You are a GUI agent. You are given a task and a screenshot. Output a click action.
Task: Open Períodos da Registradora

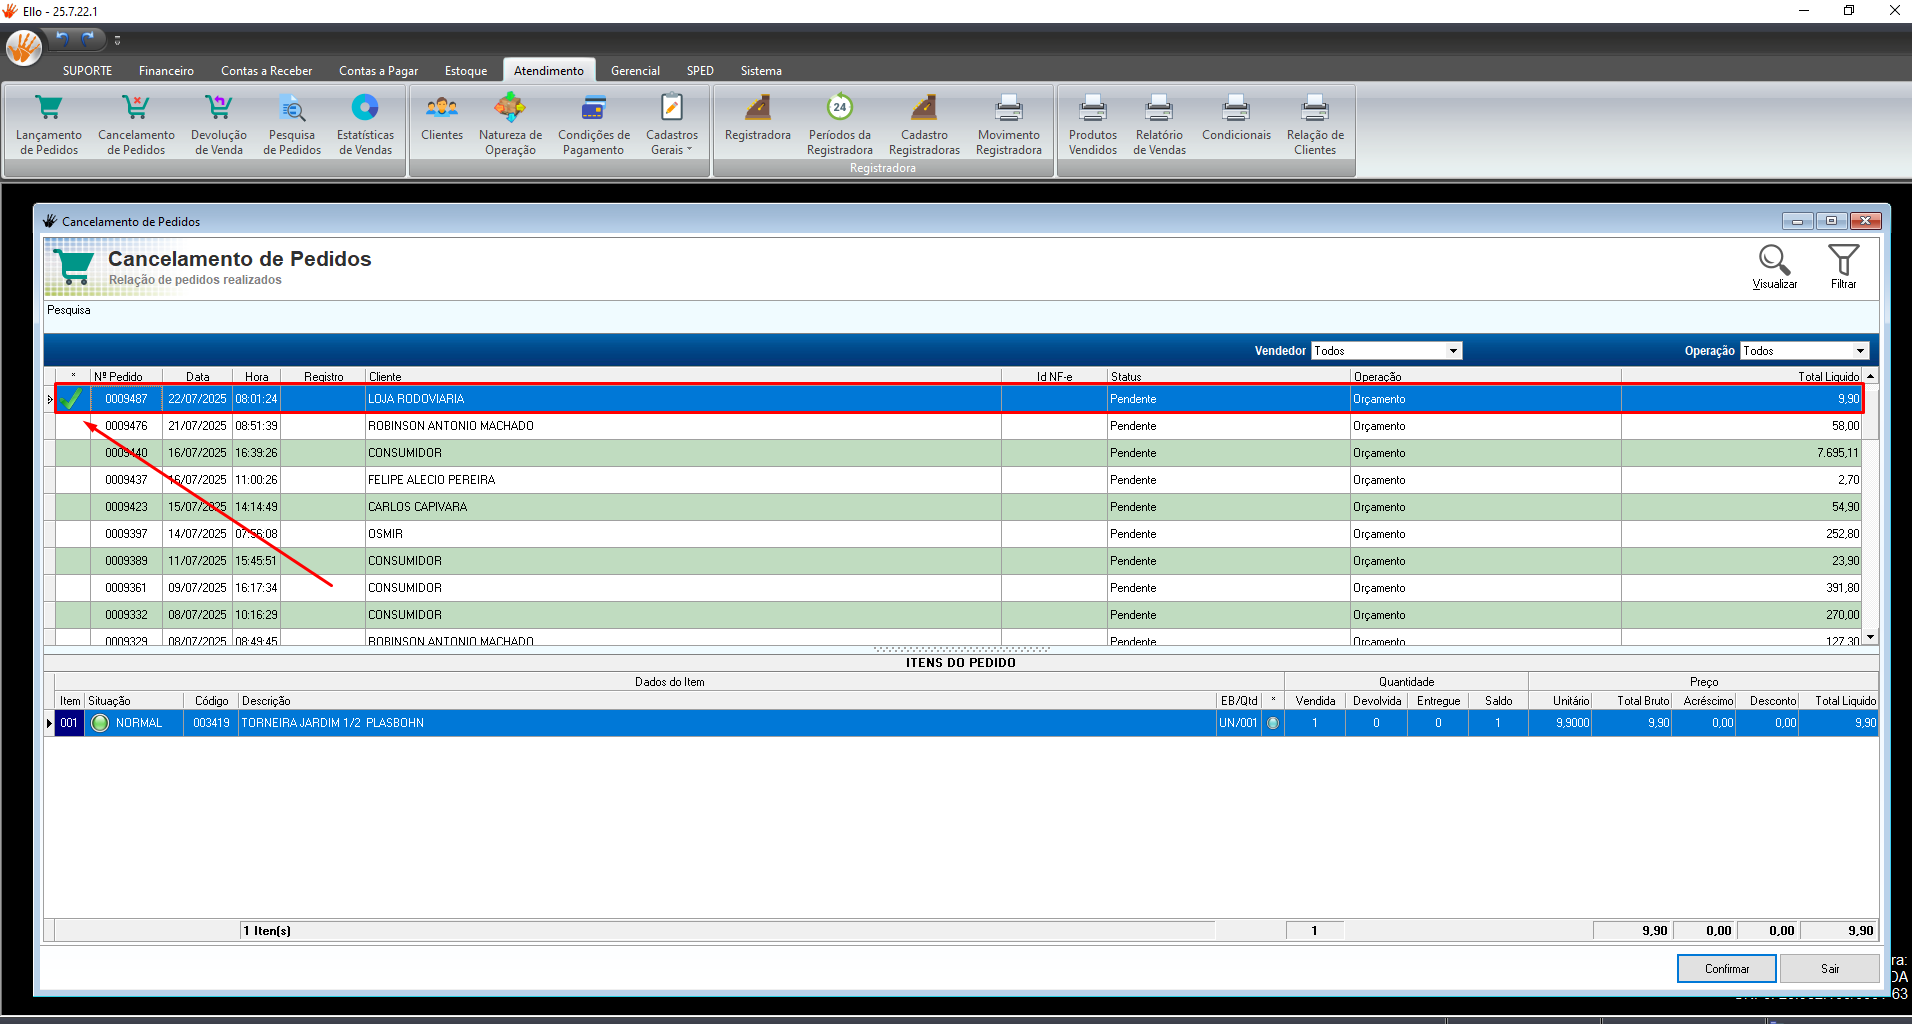pos(840,125)
